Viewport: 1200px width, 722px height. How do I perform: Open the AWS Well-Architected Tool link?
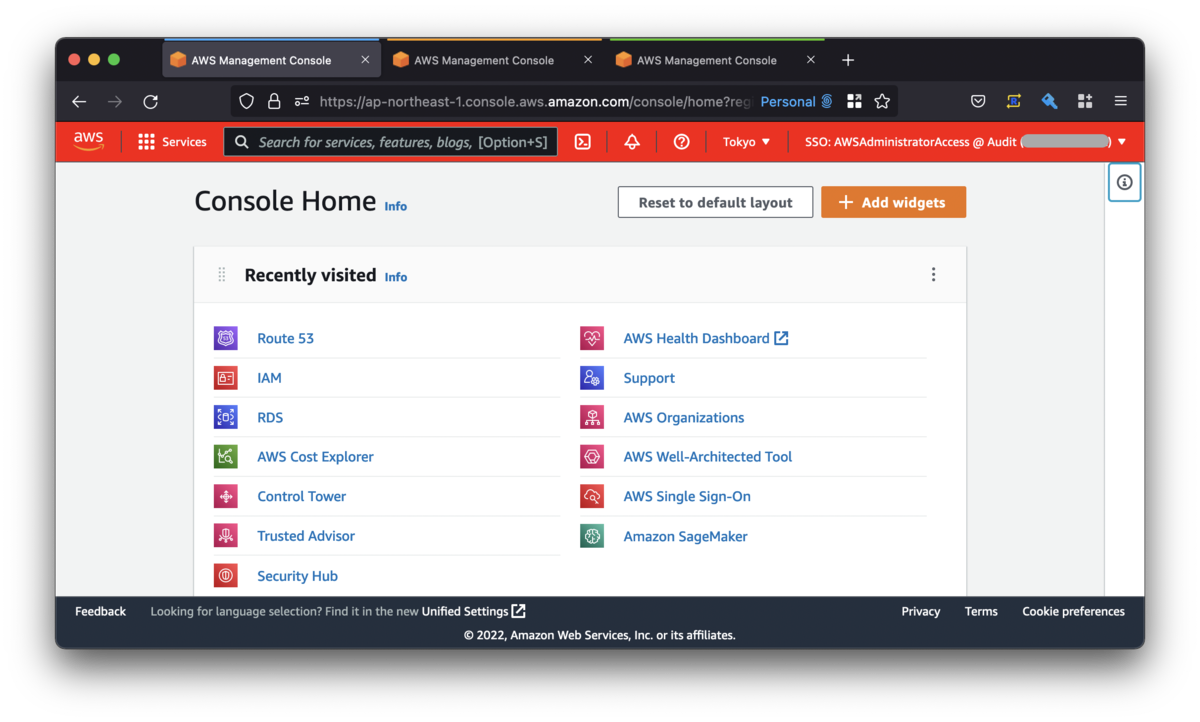coord(708,457)
